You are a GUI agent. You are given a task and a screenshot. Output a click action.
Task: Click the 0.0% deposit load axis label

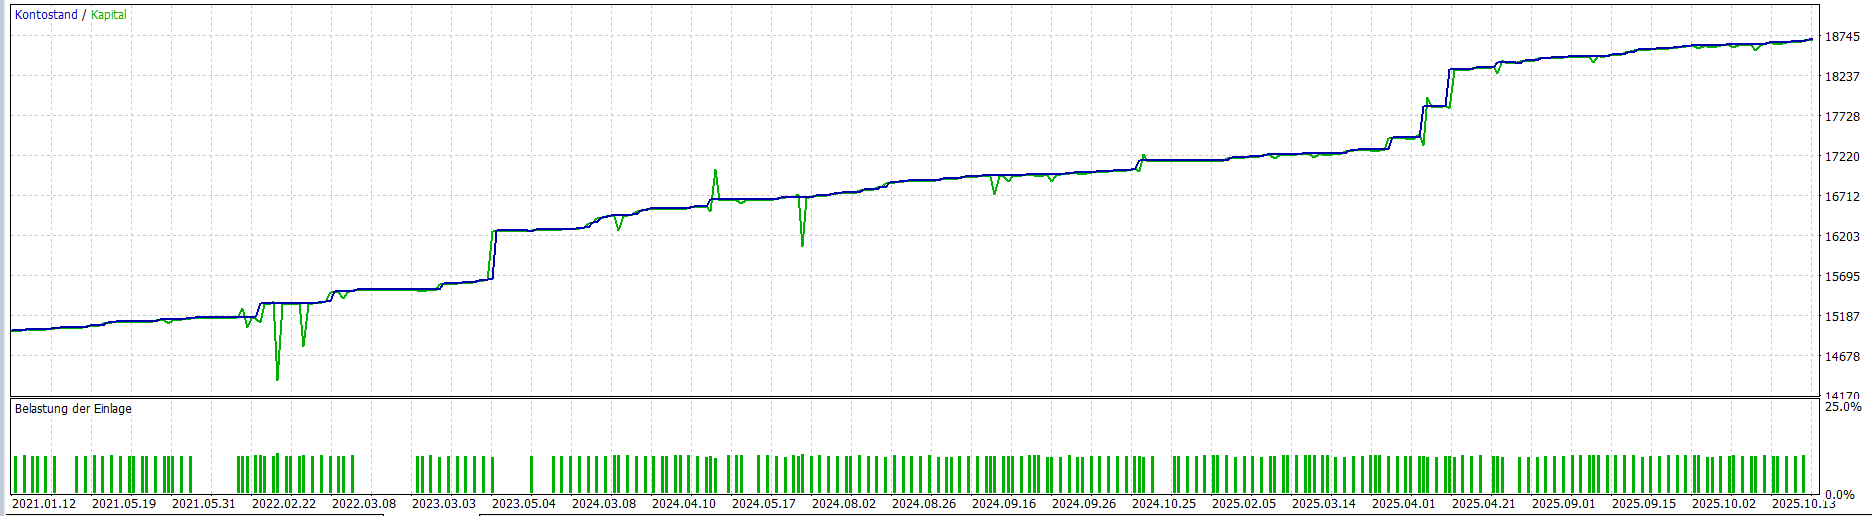pos(1840,495)
